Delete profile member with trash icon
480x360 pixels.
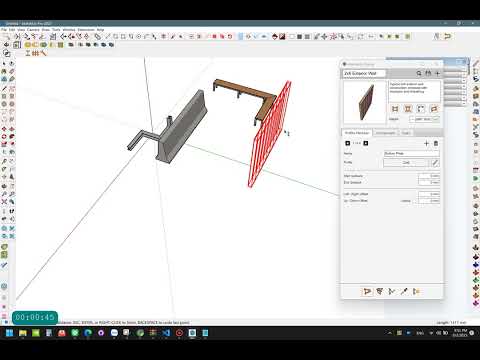pos(436,143)
